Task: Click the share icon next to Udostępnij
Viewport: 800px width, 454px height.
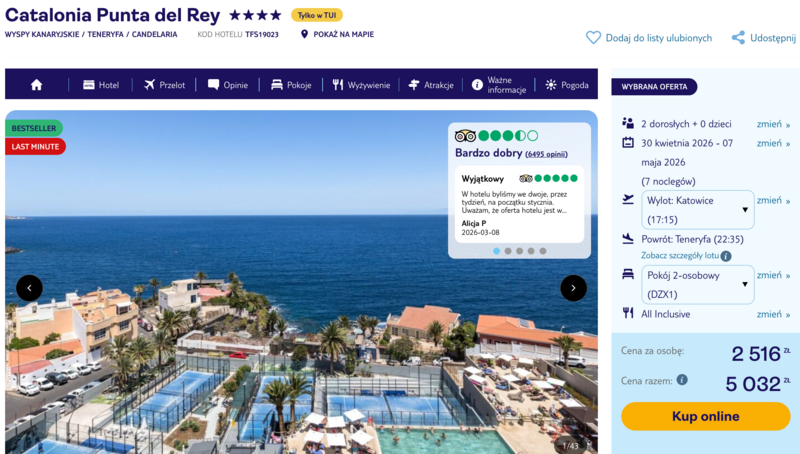Action: tap(738, 38)
